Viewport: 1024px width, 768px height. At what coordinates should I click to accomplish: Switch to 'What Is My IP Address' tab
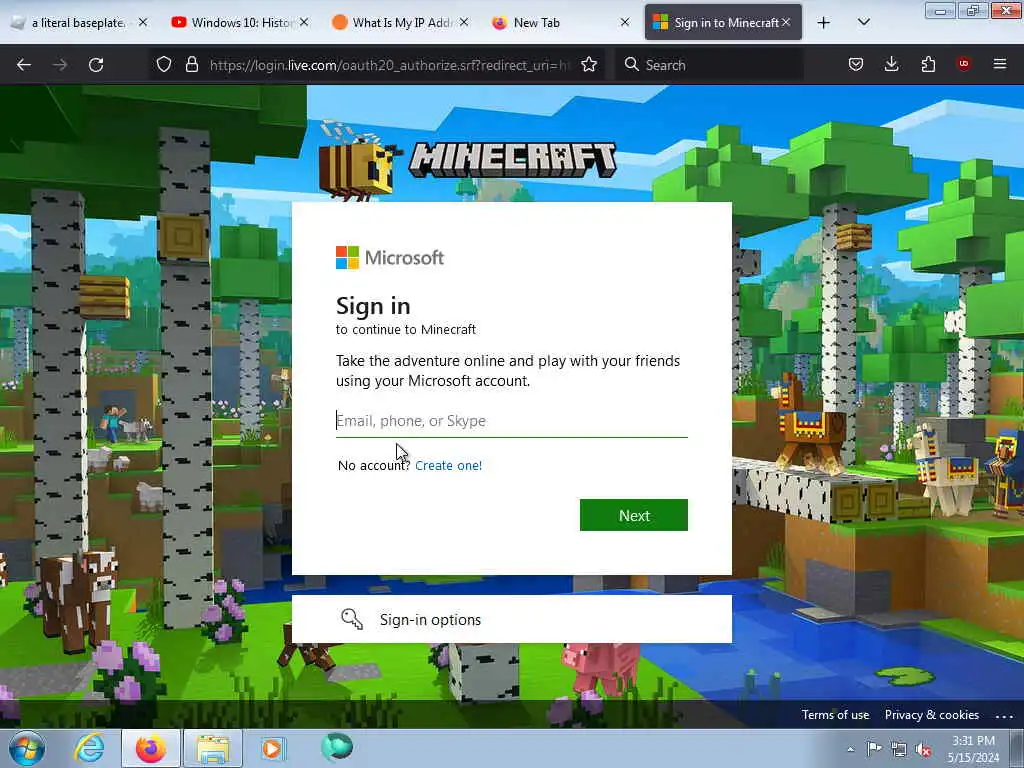[400, 23]
